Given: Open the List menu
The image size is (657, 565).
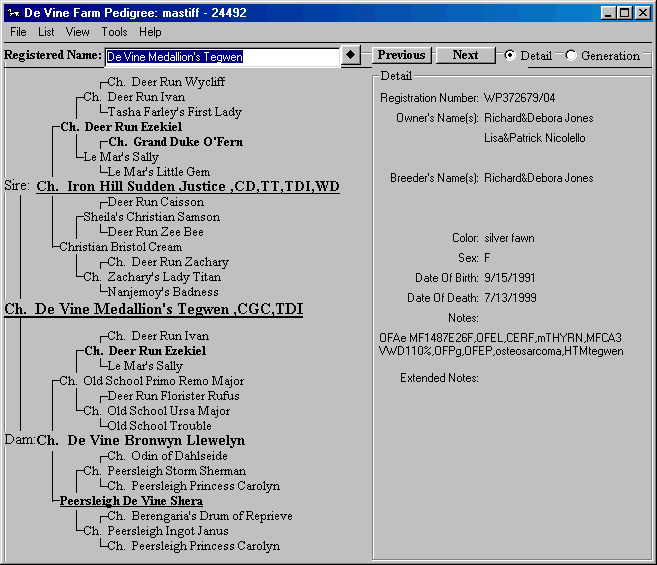Looking at the screenshot, I should [x=46, y=32].
